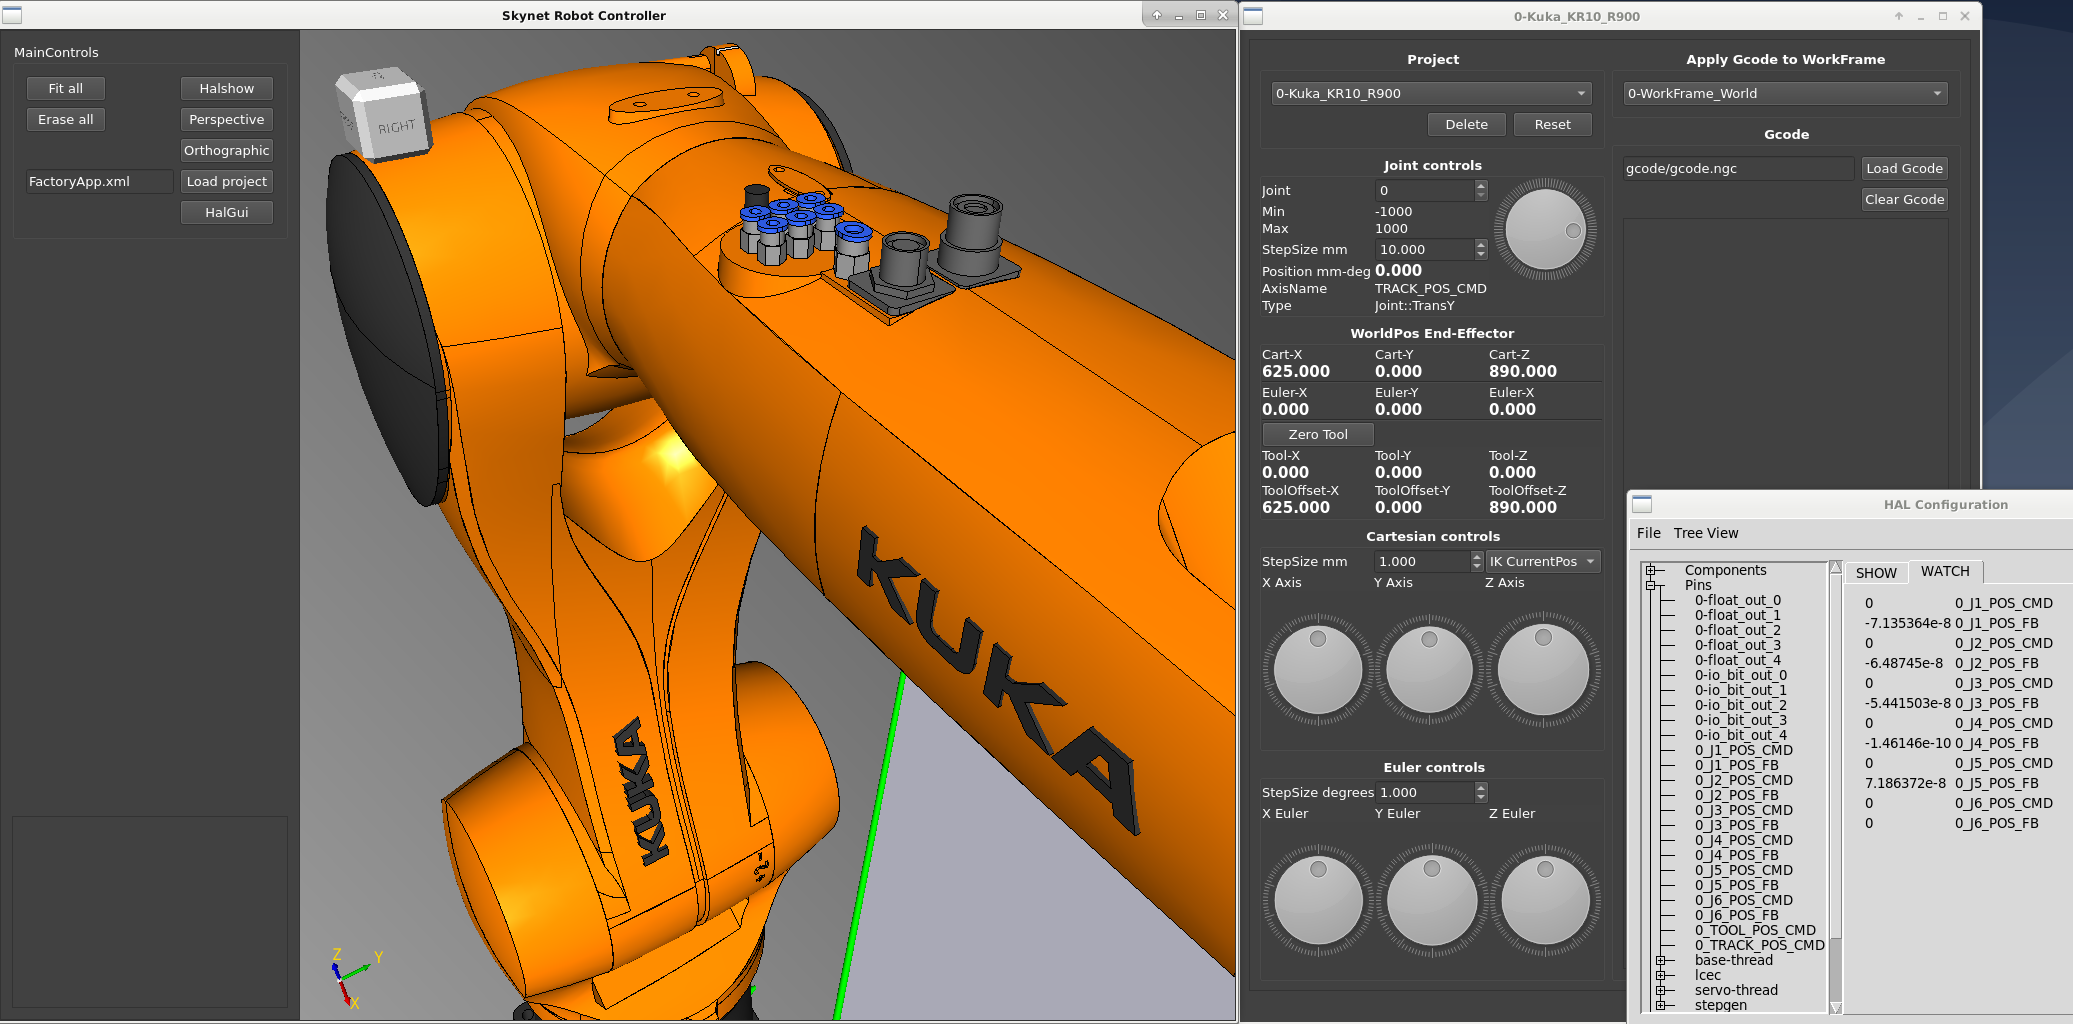Click the gcode/gcode.ngc path field
The image size is (2073, 1024).
pos(1738,168)
